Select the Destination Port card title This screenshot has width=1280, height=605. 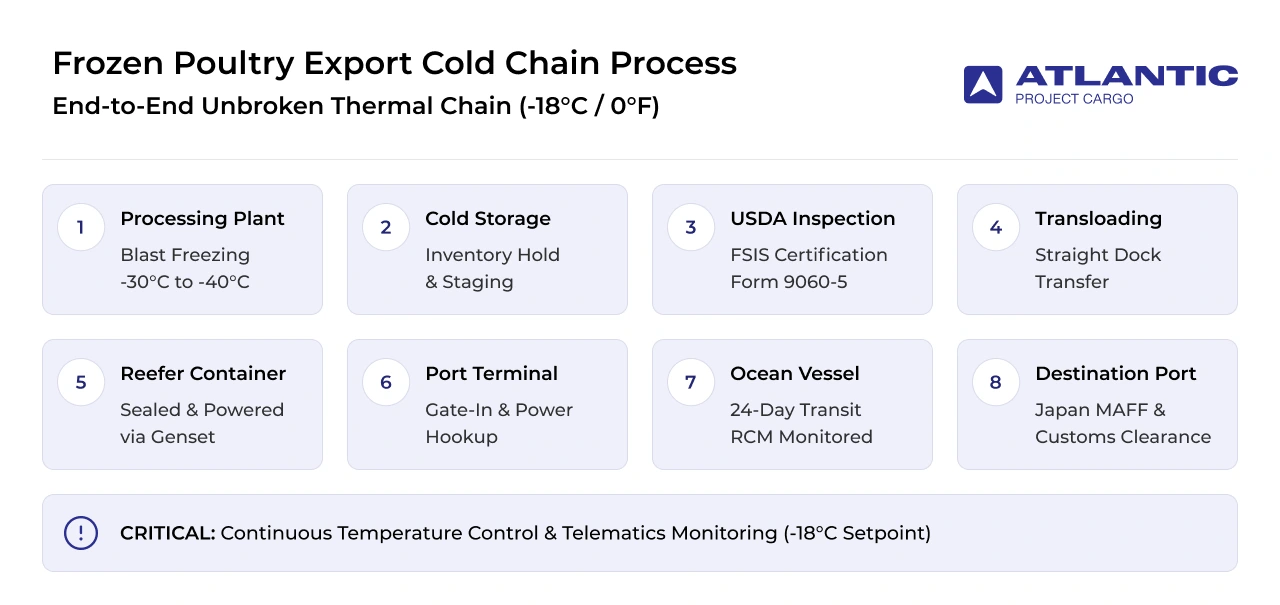1116,374
